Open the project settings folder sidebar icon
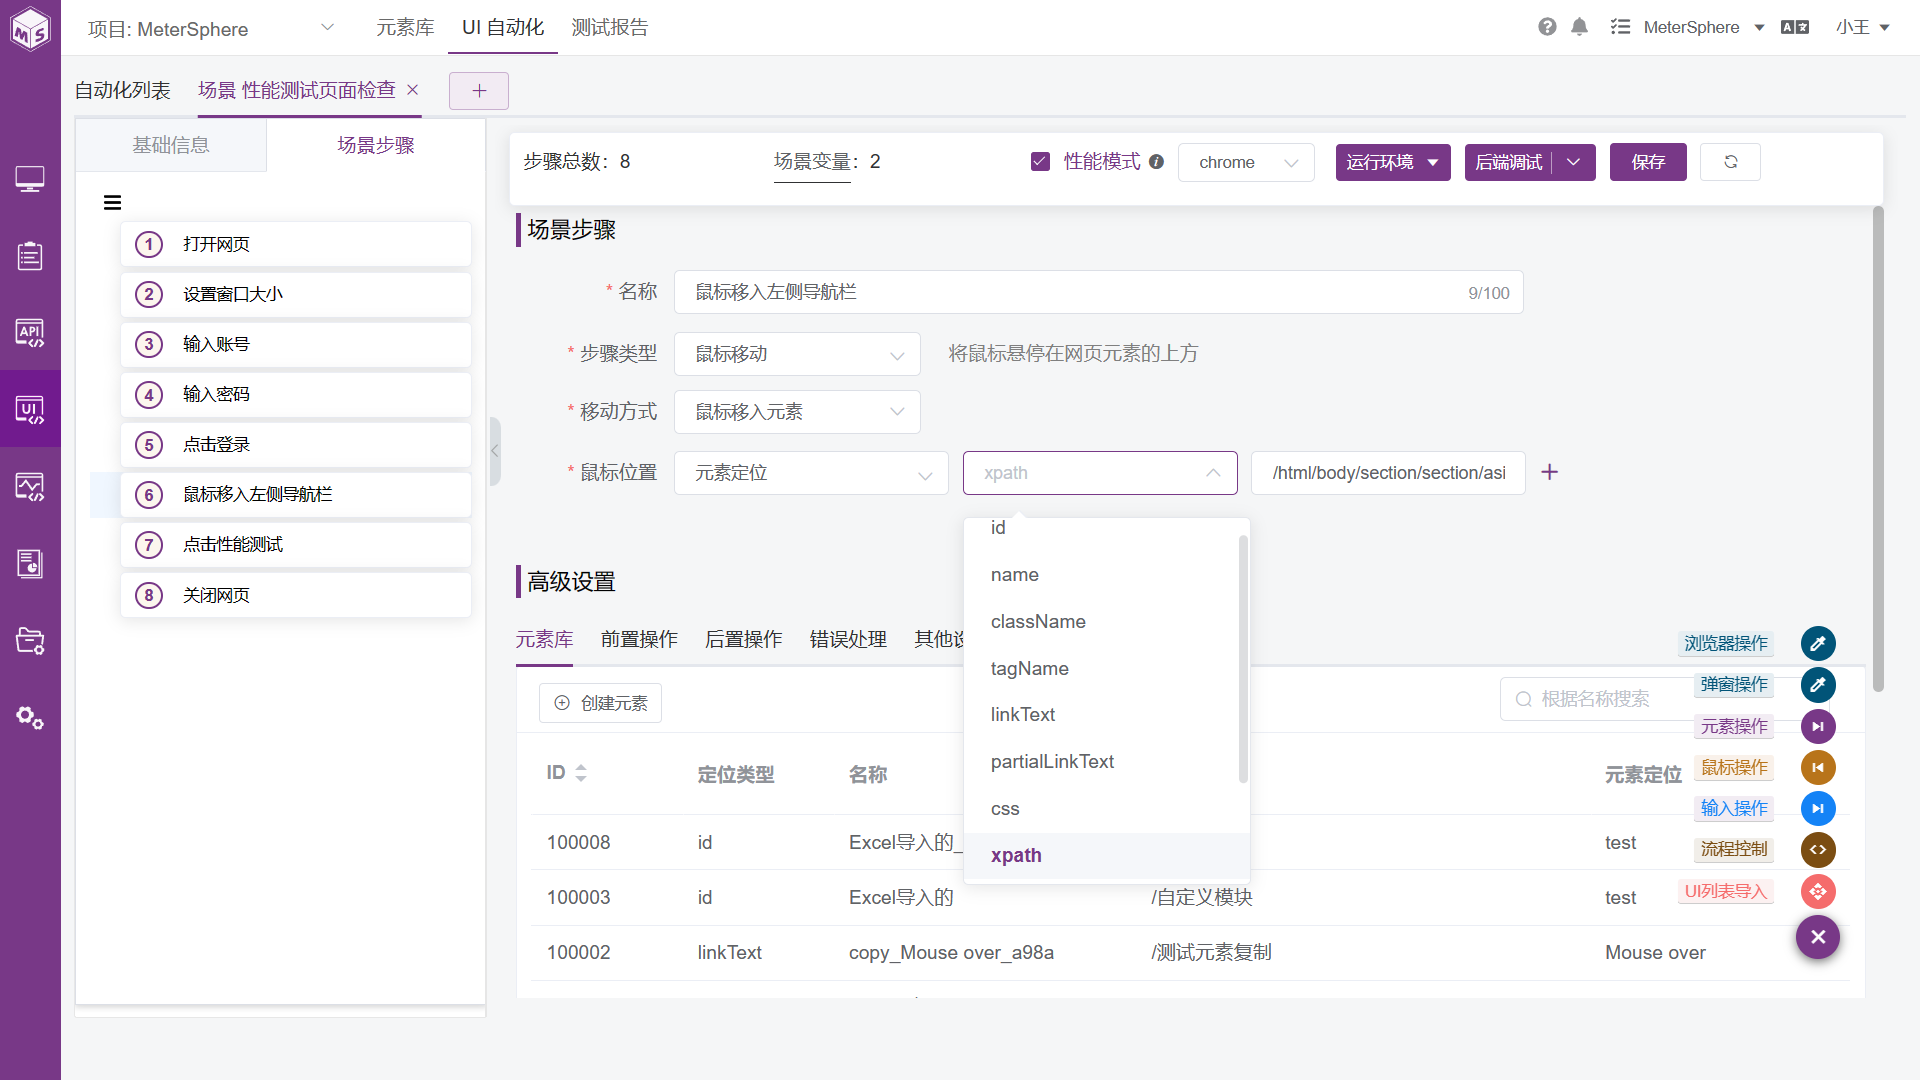This screenshot has height=1080, width=1920. point(30,640)
